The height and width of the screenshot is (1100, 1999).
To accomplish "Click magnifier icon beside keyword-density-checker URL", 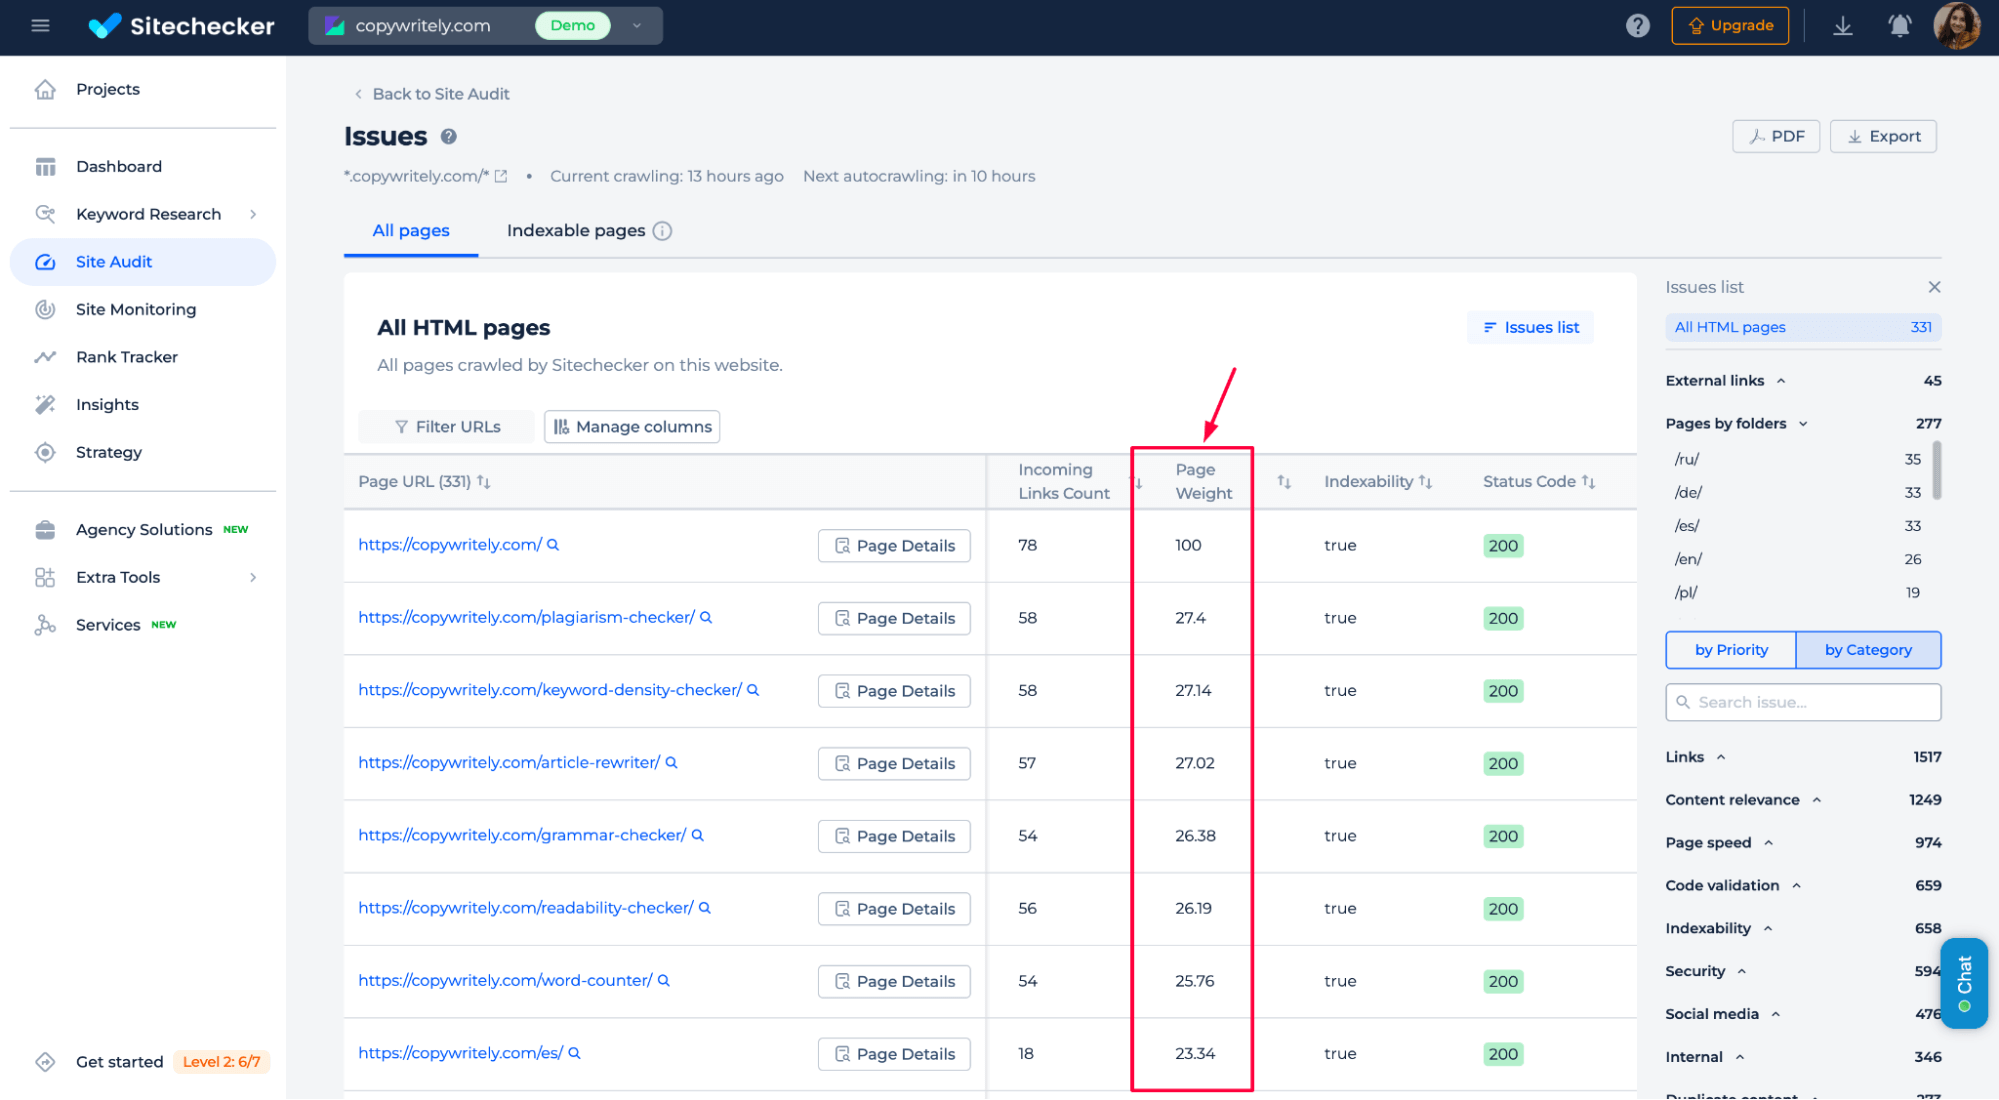I will coord(753,690).
